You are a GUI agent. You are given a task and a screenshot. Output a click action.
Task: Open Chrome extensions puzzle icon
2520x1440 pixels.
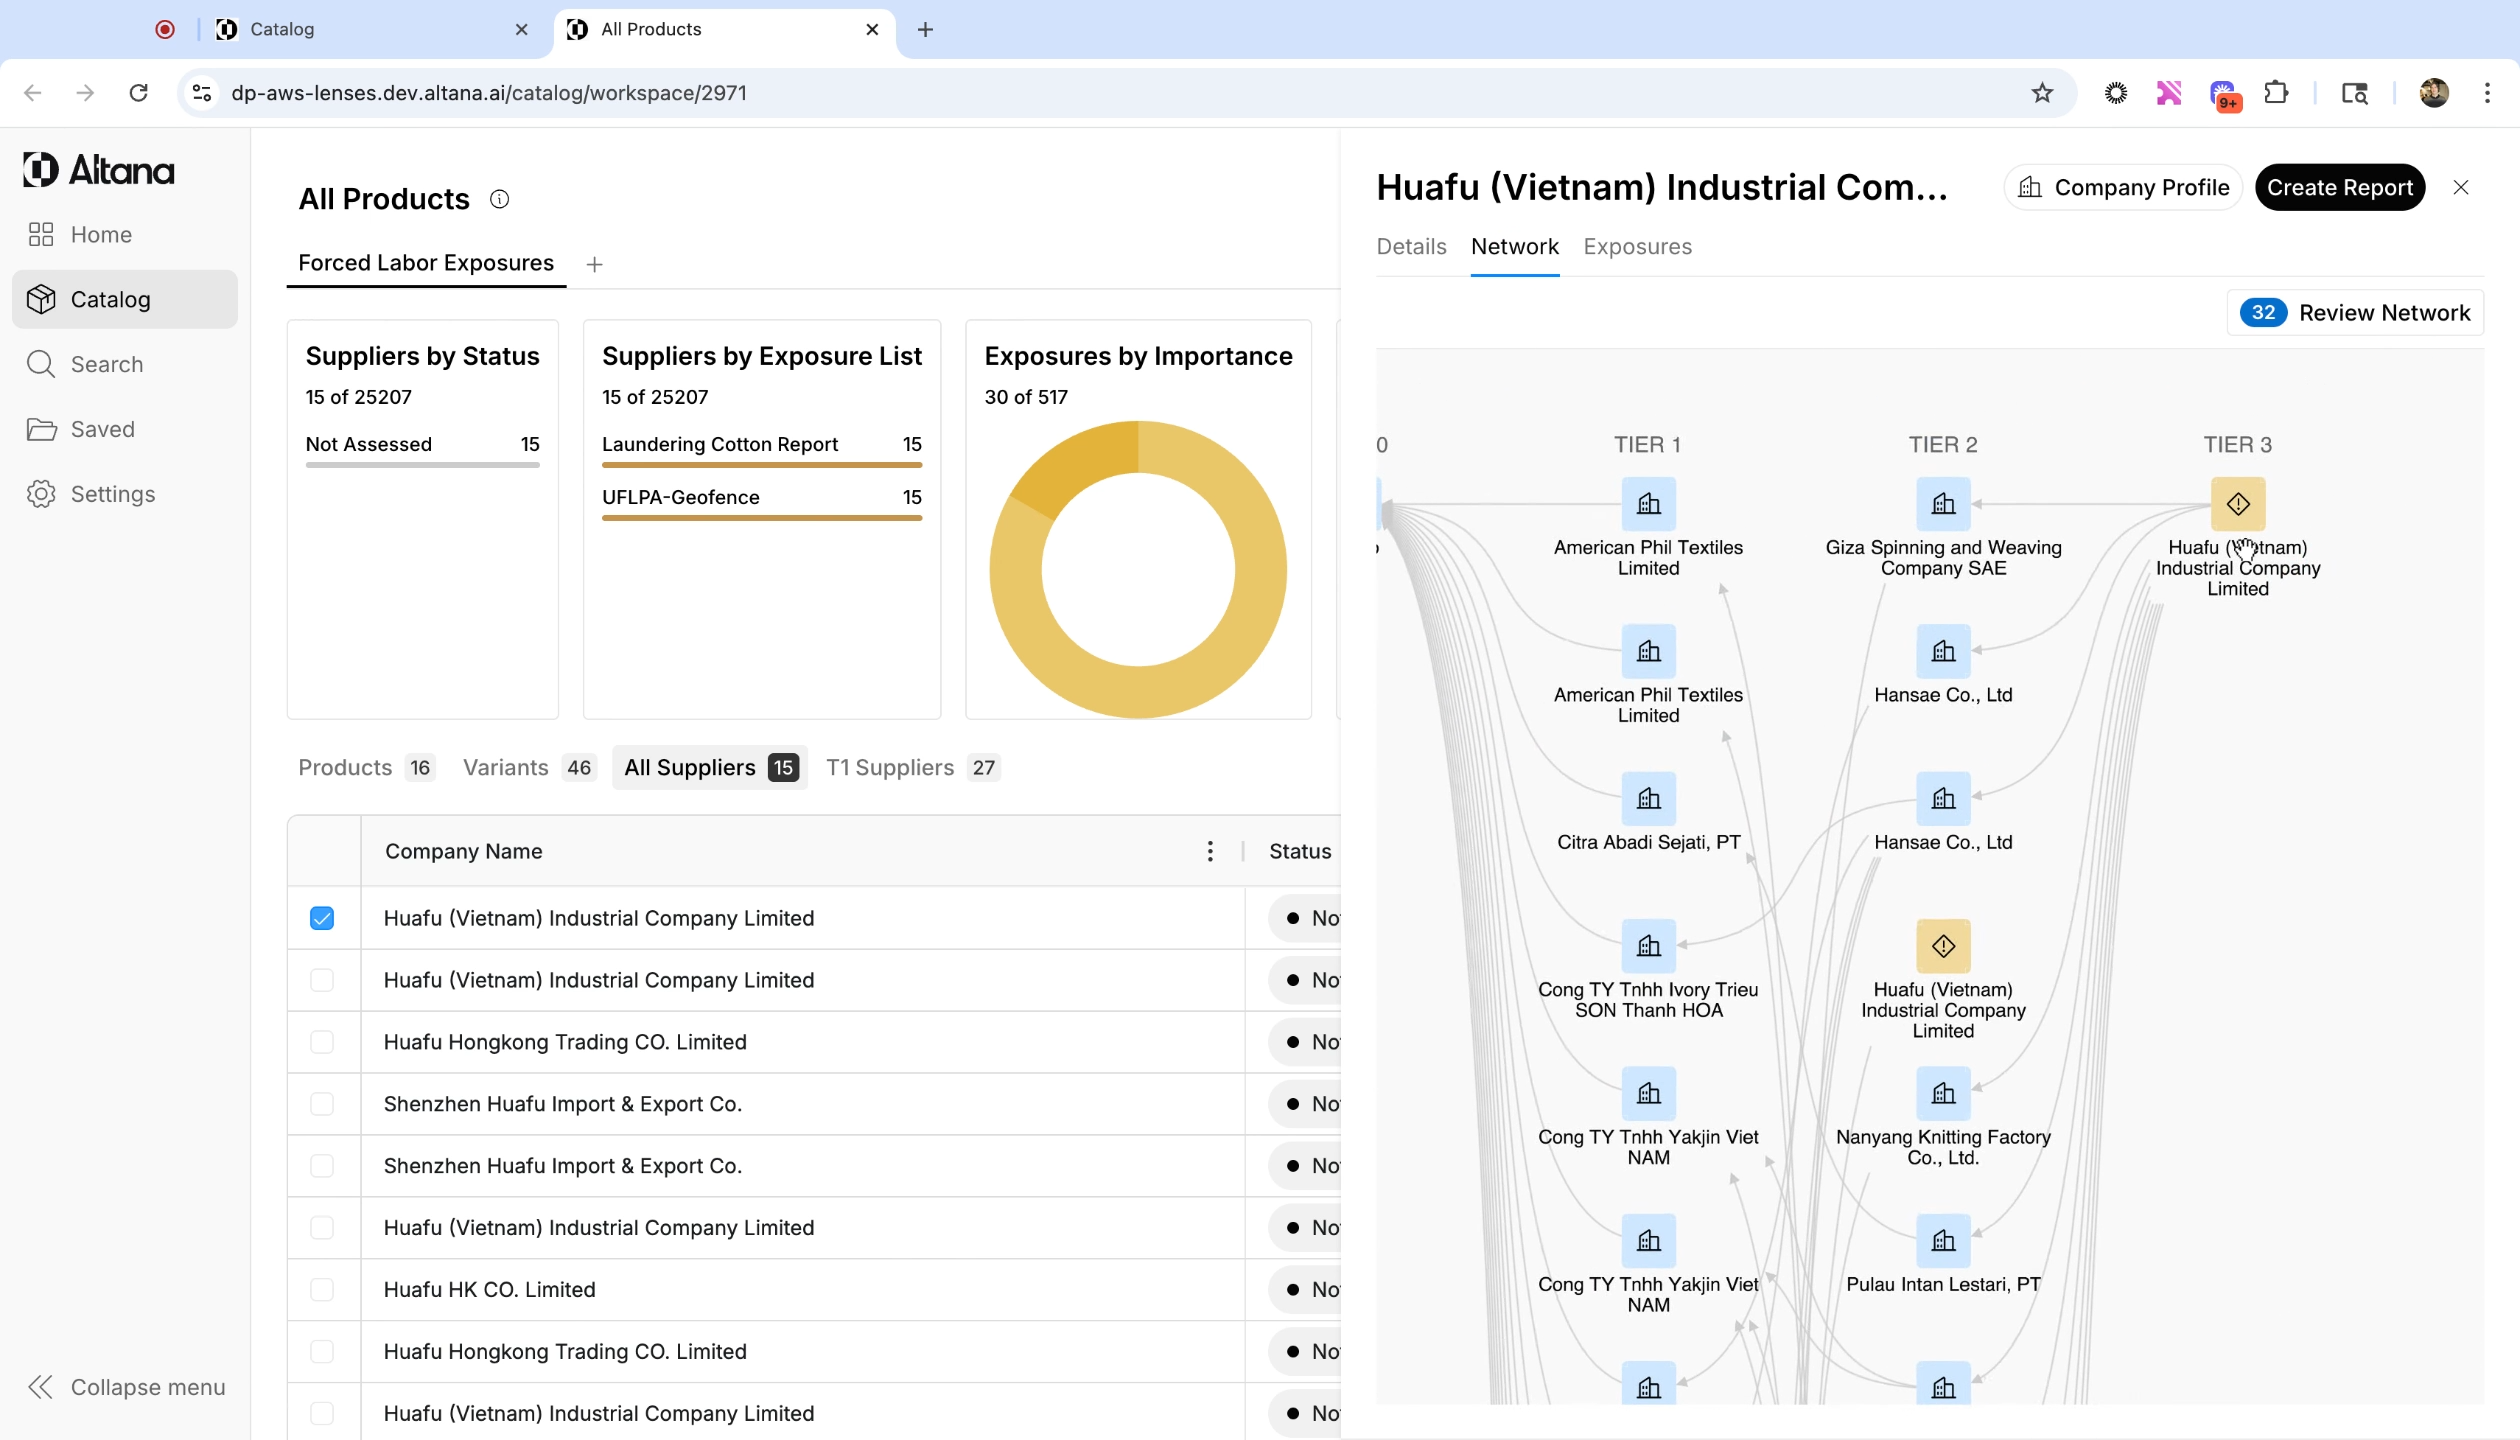click(2276, 93)
